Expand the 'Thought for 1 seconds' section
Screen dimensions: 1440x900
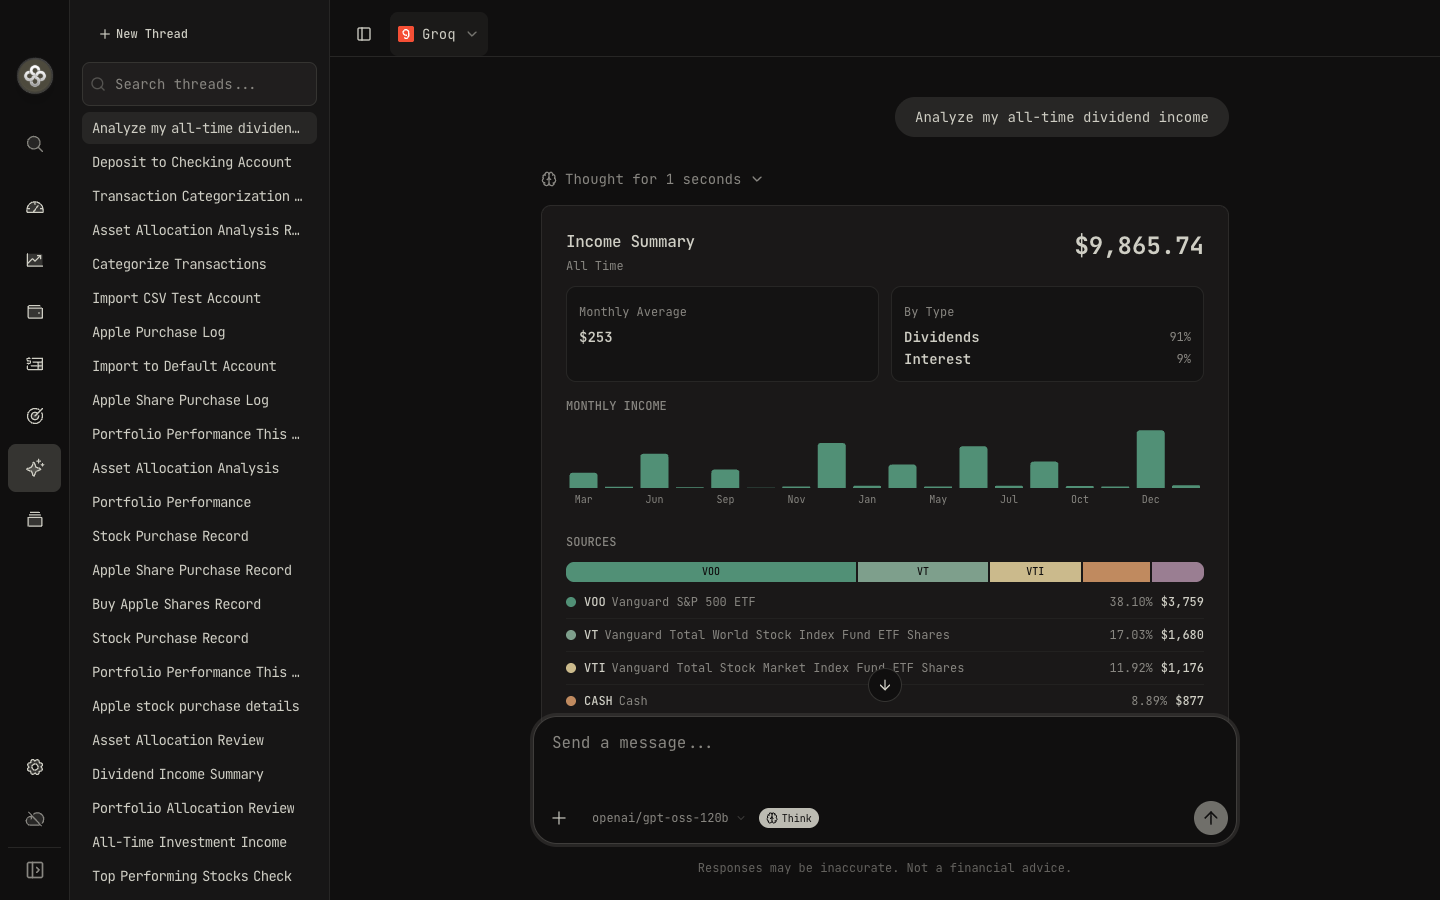[x=652, y=179]
